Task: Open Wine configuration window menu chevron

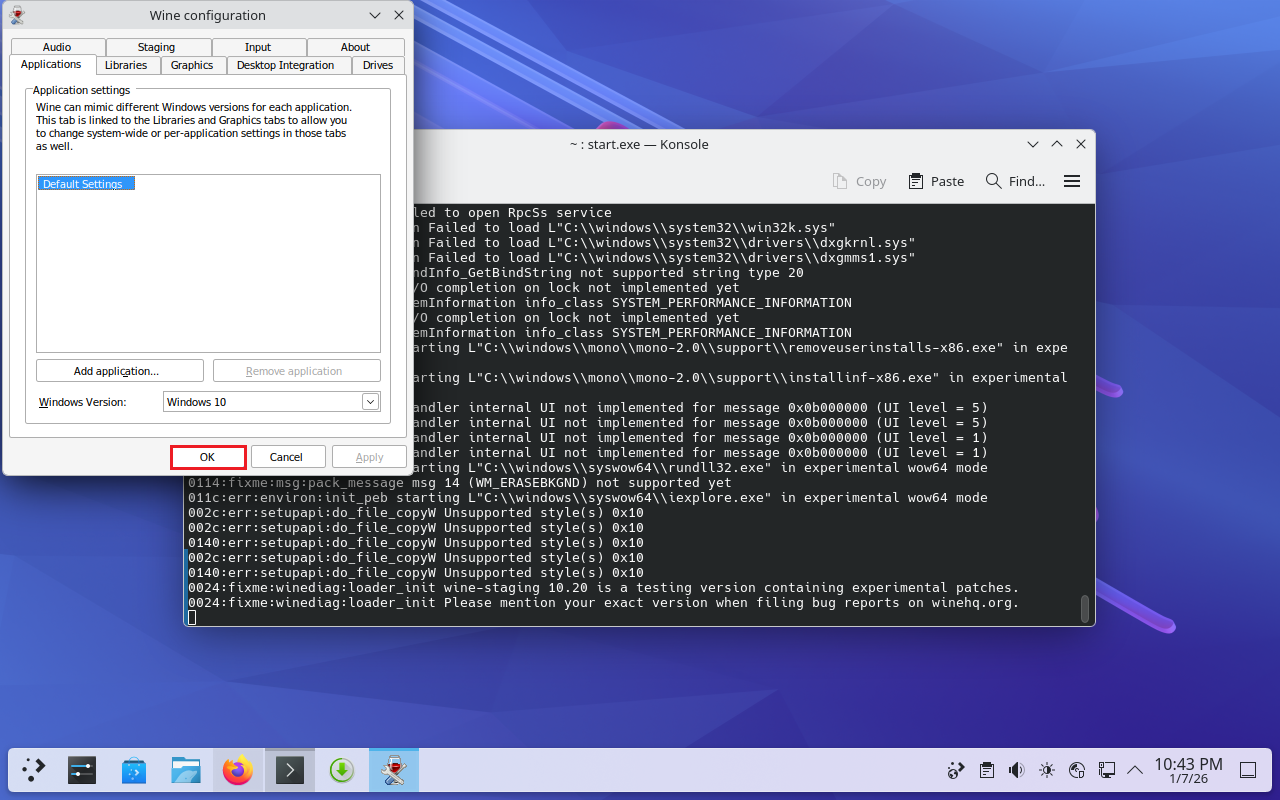Action: (375, 15)
